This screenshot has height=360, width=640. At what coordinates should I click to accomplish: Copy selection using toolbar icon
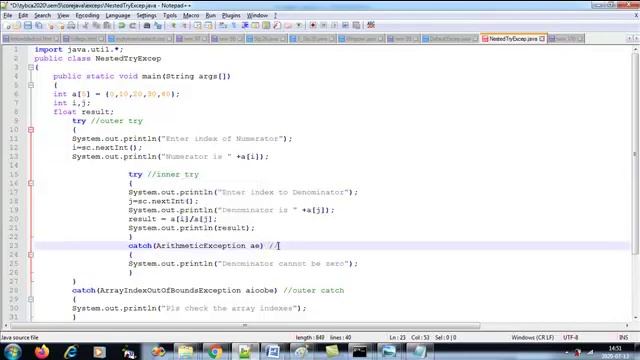[96, 25]
